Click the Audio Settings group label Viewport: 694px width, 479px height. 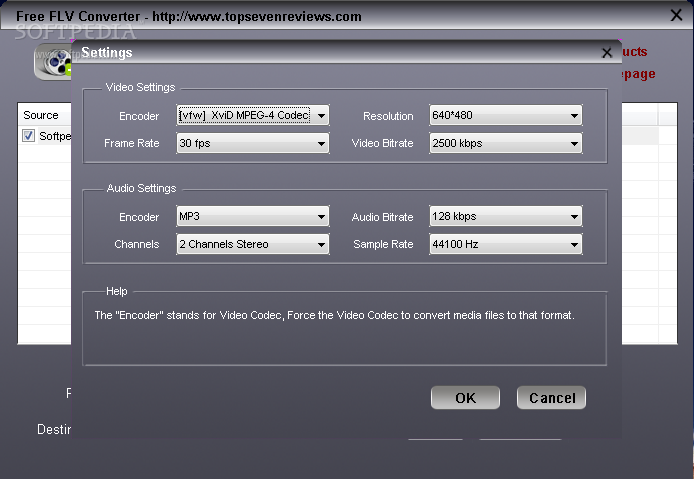tap(141, 188)
